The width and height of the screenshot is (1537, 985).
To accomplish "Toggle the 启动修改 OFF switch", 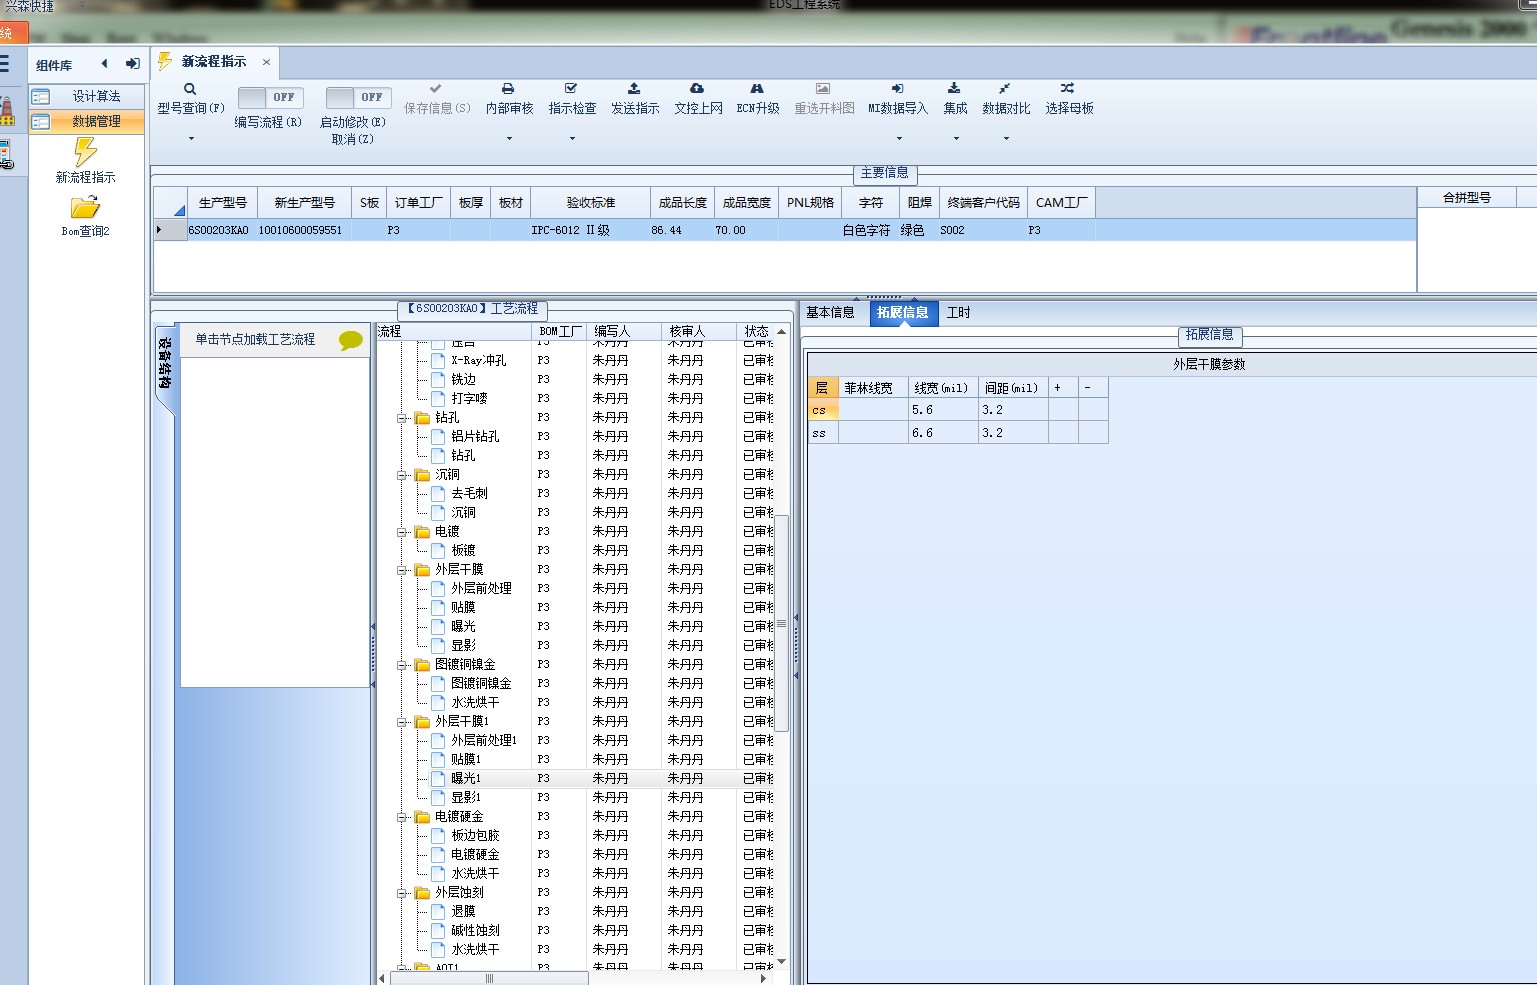I will pyautogui.click(x=359, y=97).
